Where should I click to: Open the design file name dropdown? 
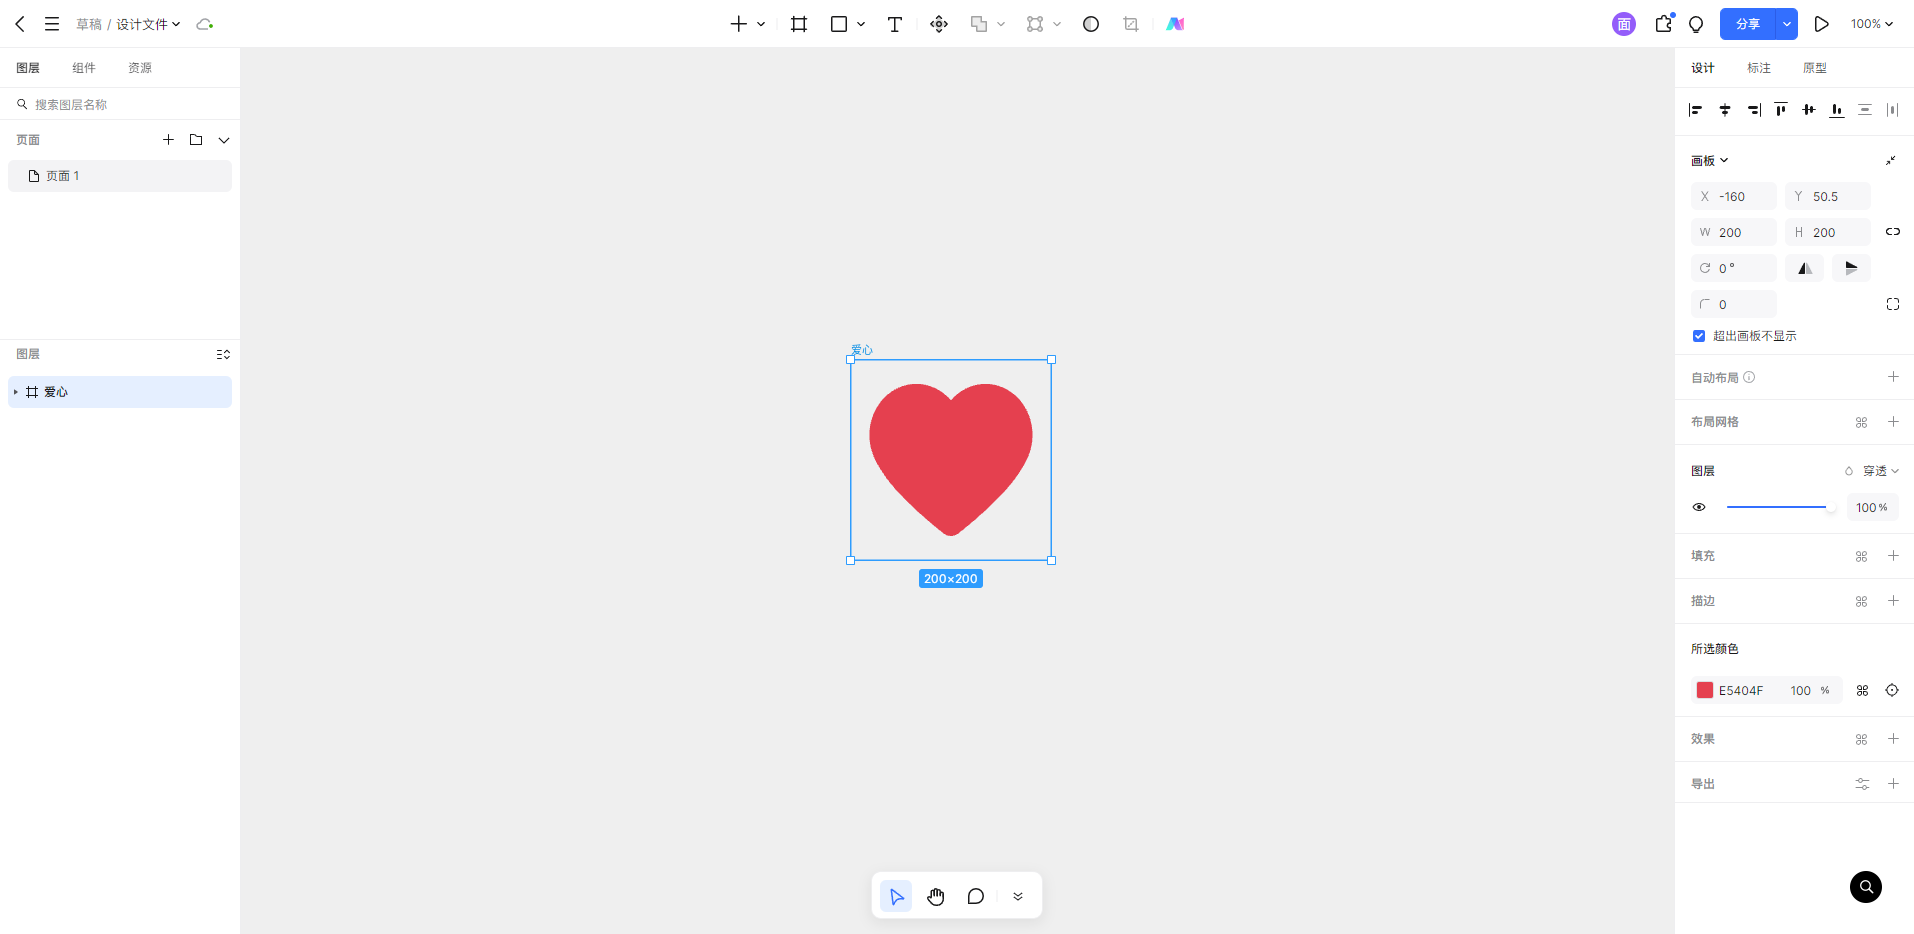pos(149,24)
